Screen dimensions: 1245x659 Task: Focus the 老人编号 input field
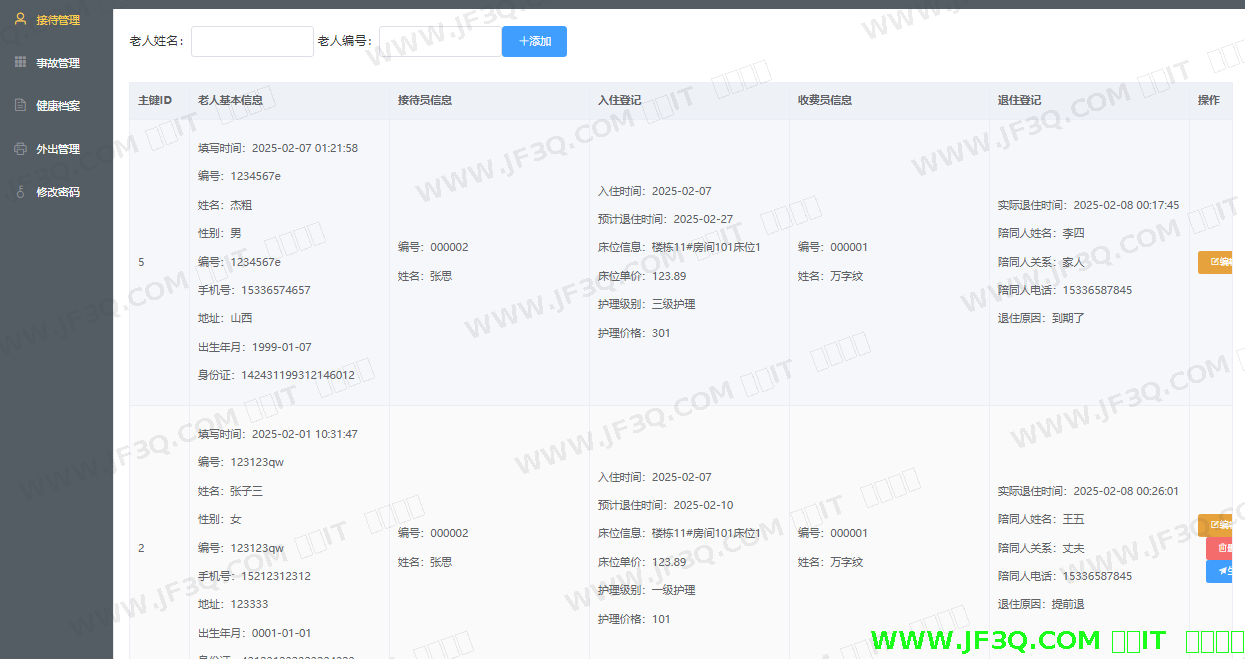click(440, 41)
